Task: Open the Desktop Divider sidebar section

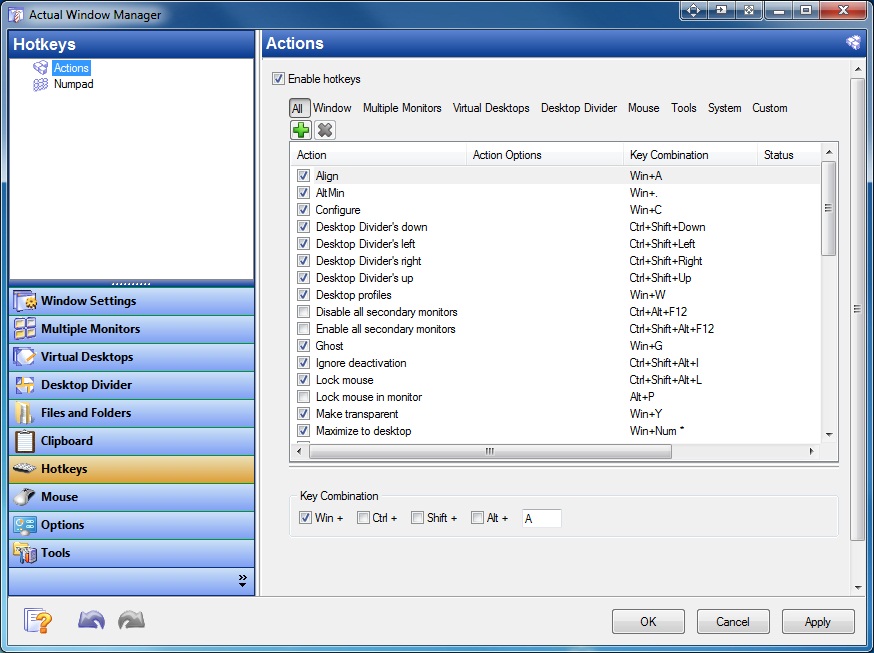Action: tap(132, 385)
